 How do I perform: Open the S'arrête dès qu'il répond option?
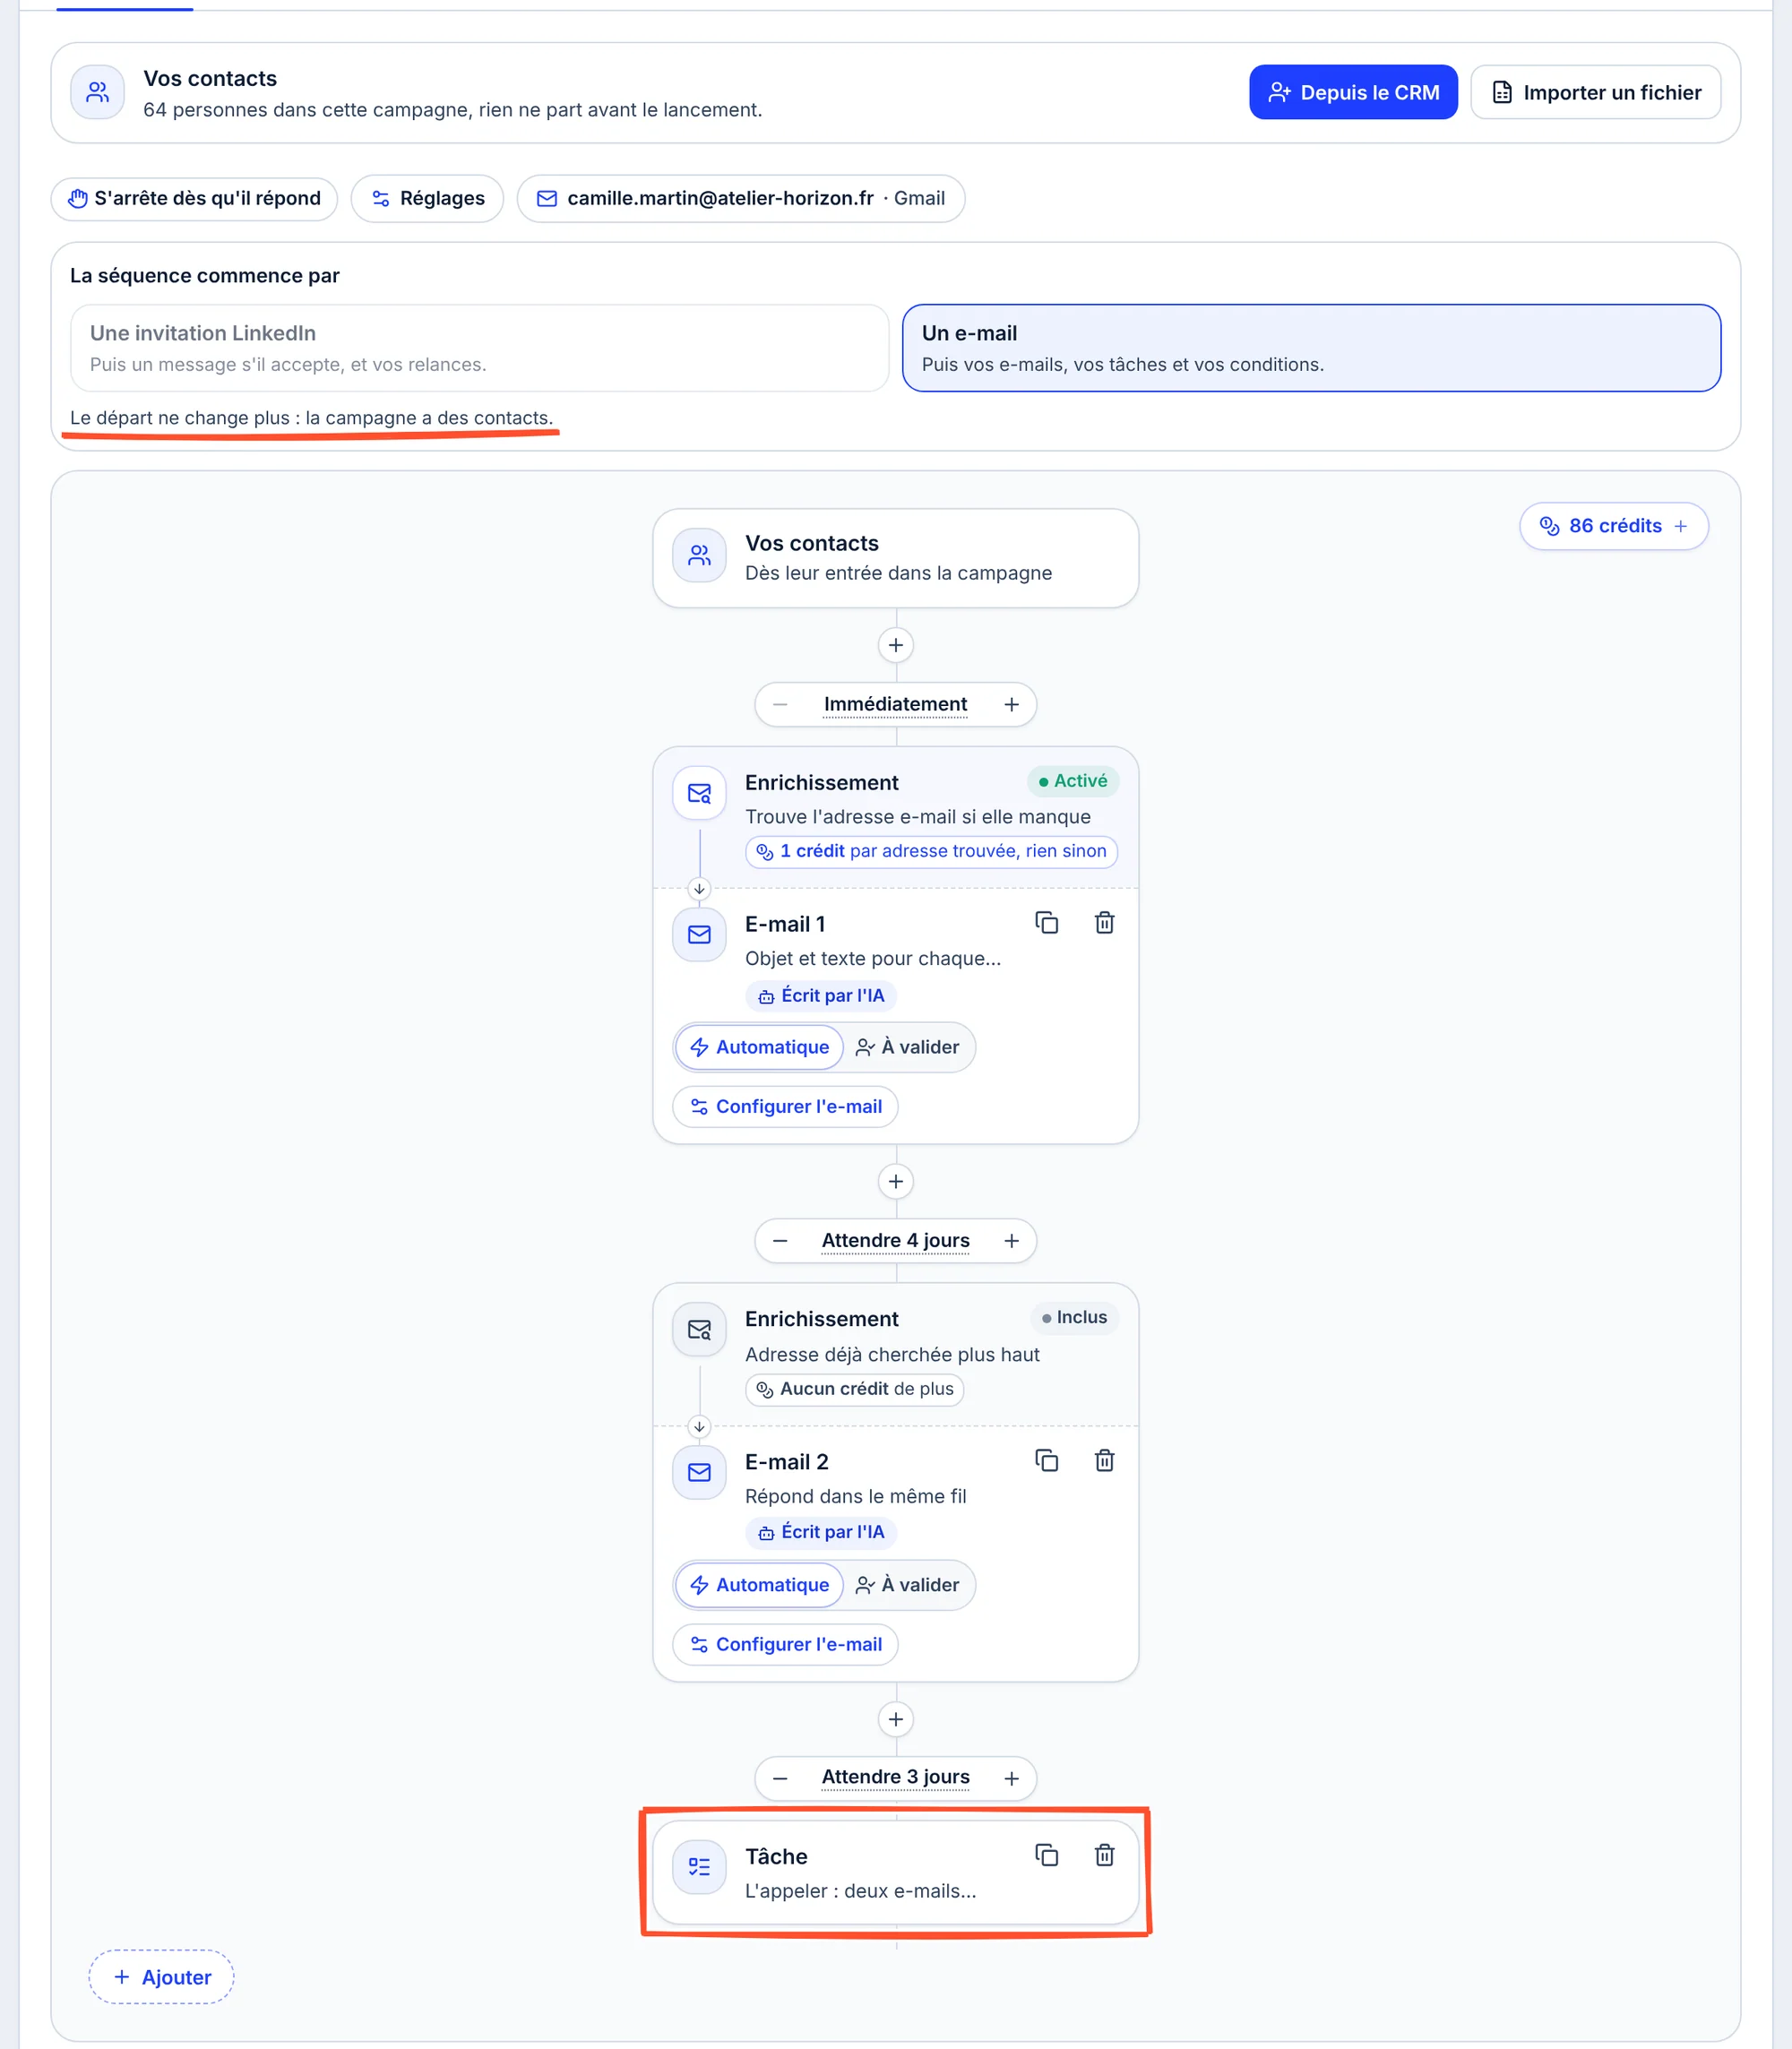(194, 198)
